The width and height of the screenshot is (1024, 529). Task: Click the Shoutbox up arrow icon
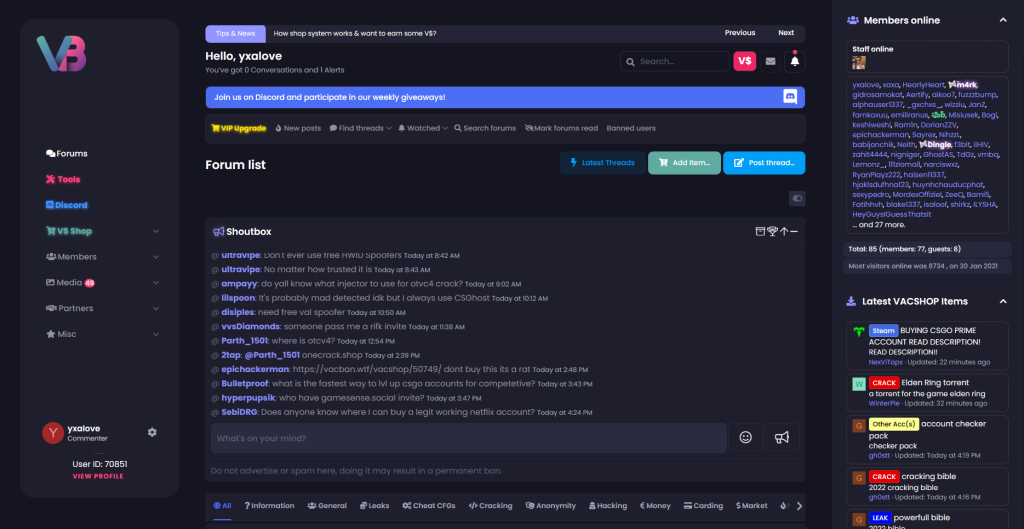784,231
